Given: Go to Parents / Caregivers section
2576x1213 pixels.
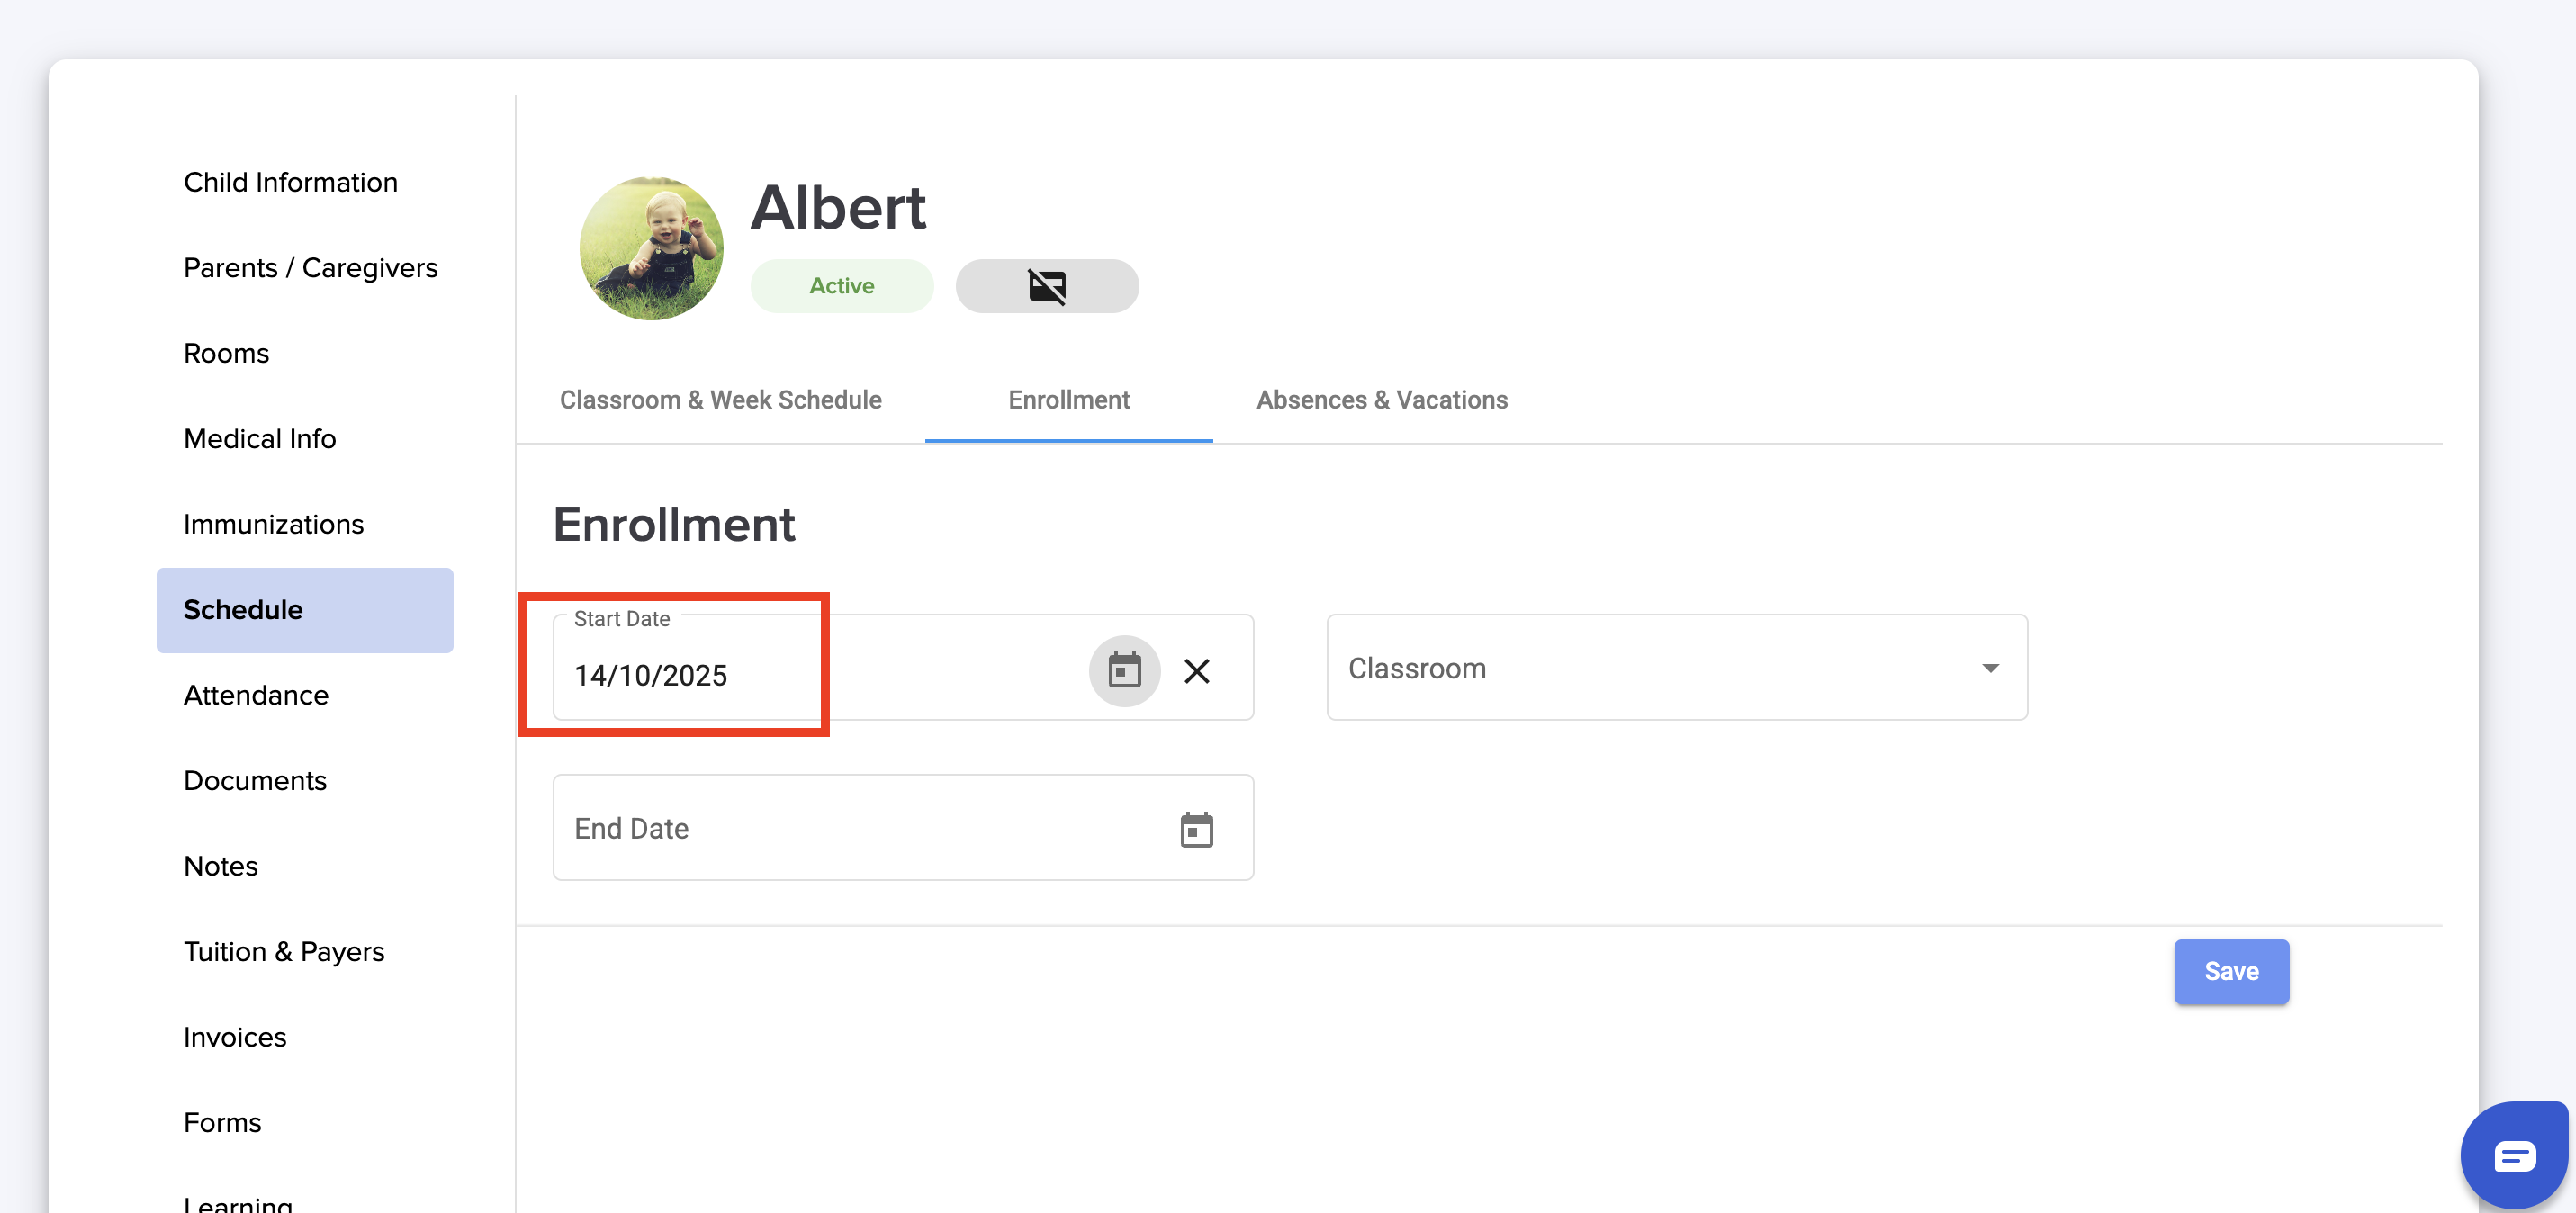Looking at the screenshot, I should 310,268.
